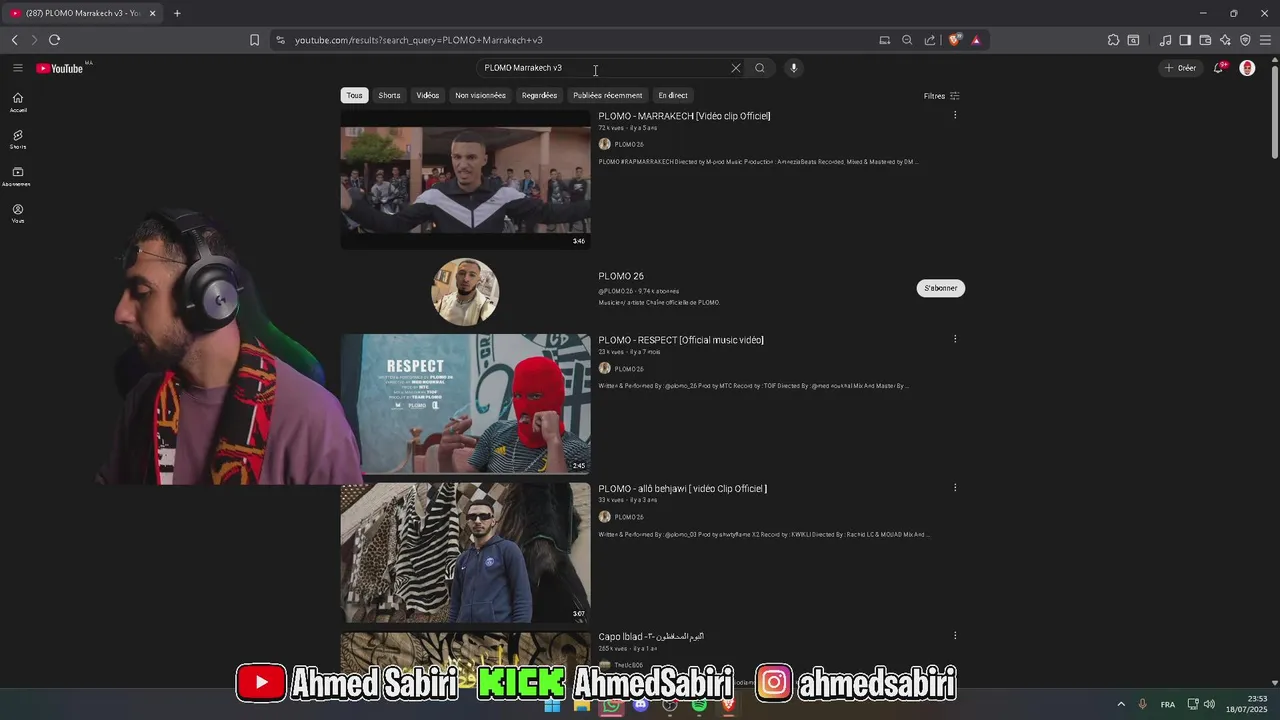Open Accueil in the YouTube sidebar
The image size is (1280, 720).
pyautogui.click(x=18, y=102)
